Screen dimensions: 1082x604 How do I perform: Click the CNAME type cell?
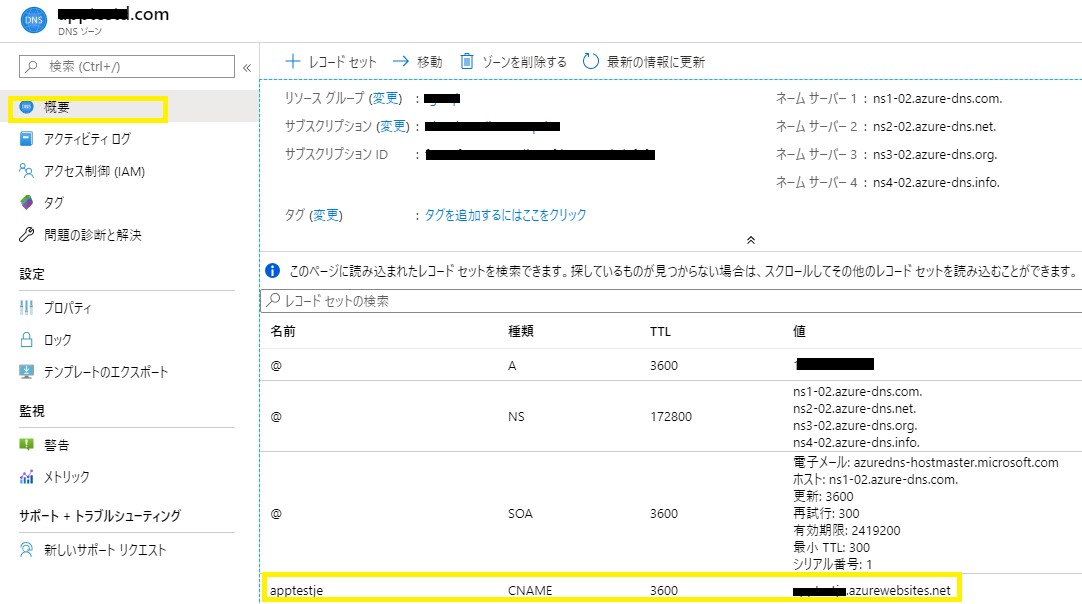pos(530,591)
